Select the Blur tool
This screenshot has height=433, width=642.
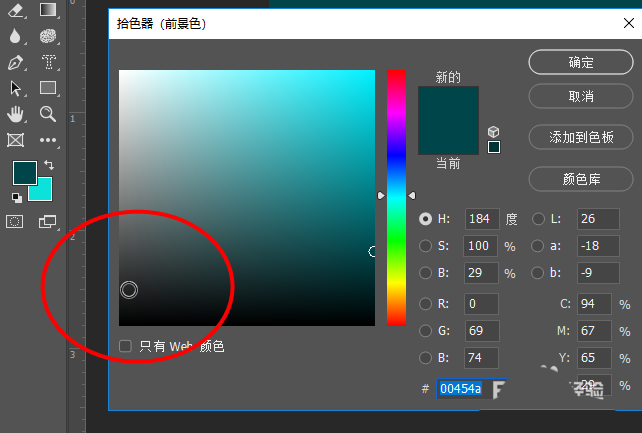coord(15,36)
